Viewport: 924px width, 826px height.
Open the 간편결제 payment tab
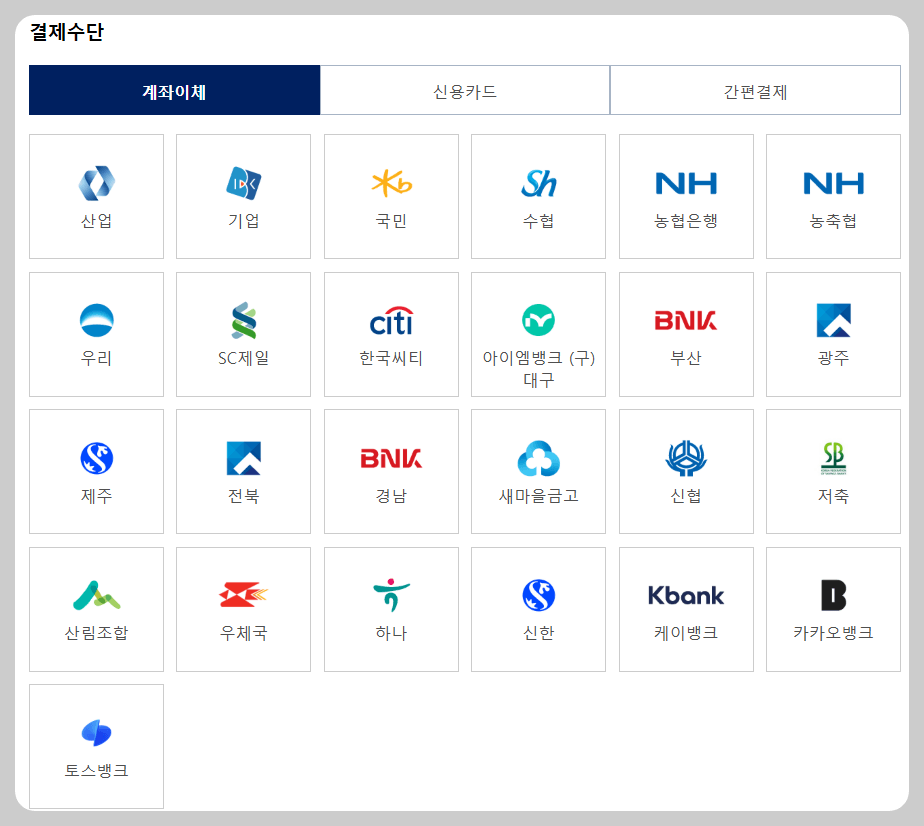[754, 89]
